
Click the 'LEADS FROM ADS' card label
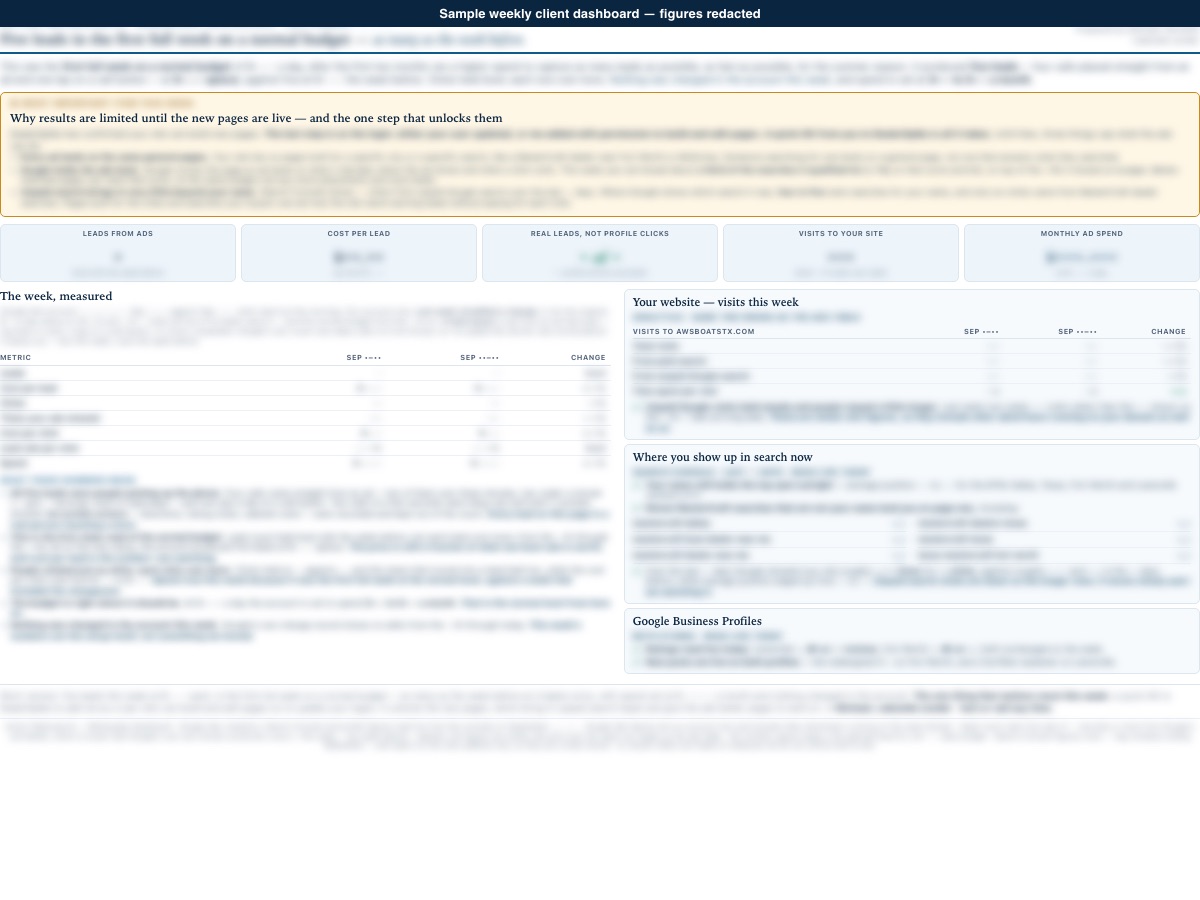click(118, 233)
